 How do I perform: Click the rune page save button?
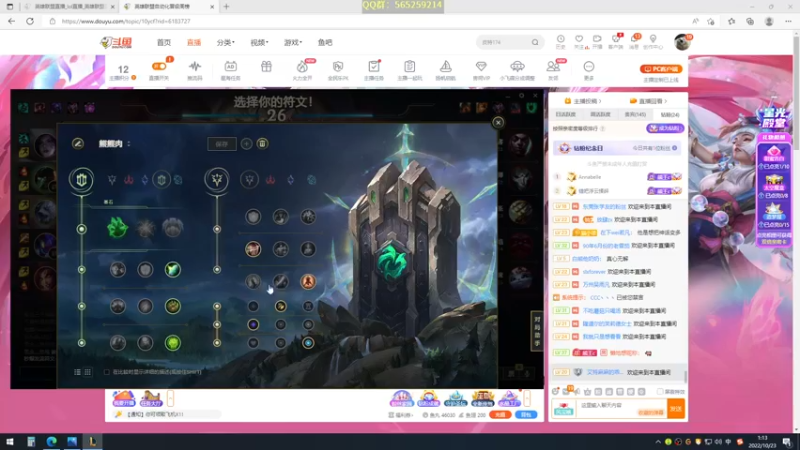[222, 144]
